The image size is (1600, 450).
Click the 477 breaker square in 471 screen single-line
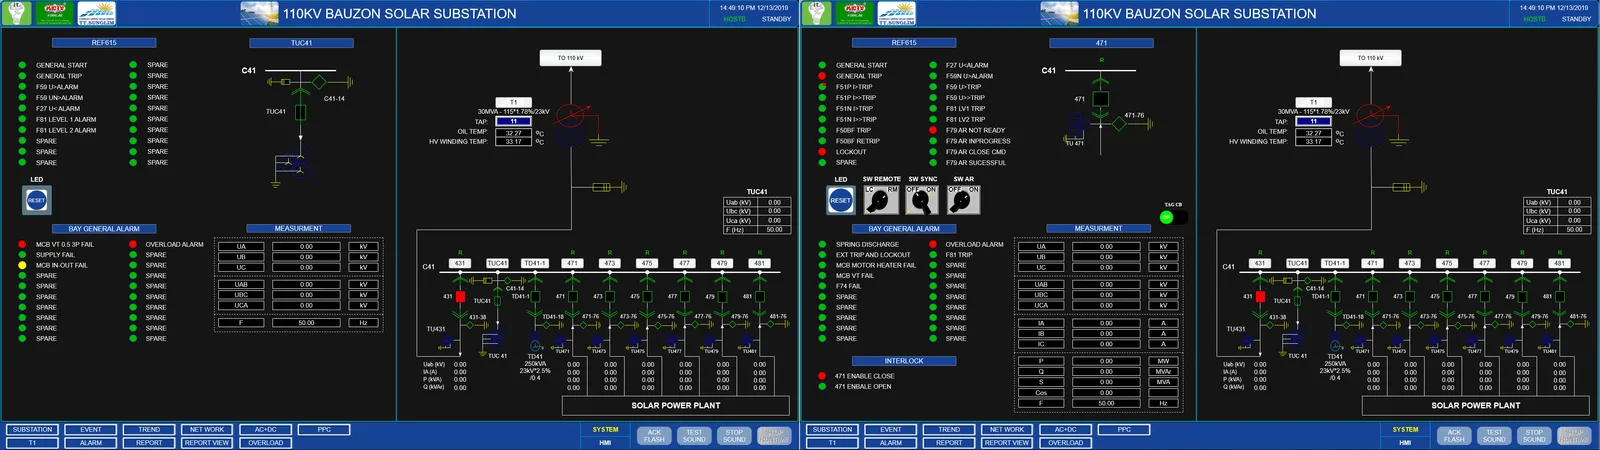coord(1484,296)
